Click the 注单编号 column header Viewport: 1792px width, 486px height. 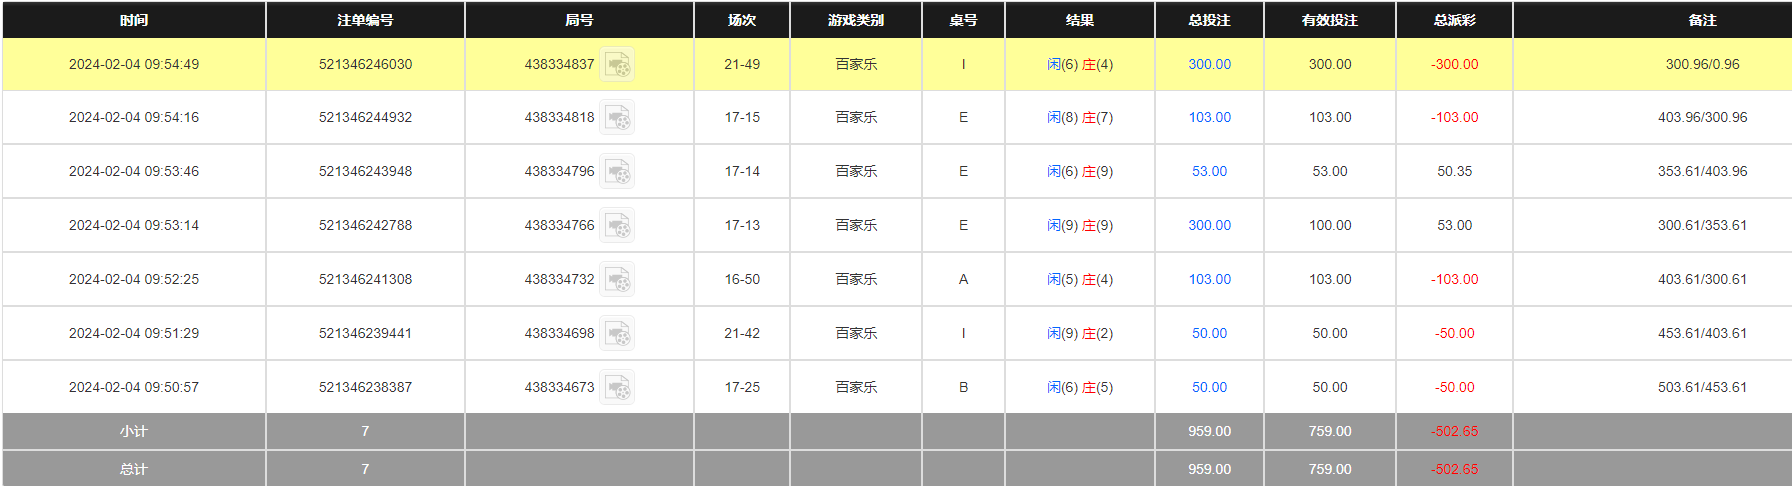tap(365, 20)
